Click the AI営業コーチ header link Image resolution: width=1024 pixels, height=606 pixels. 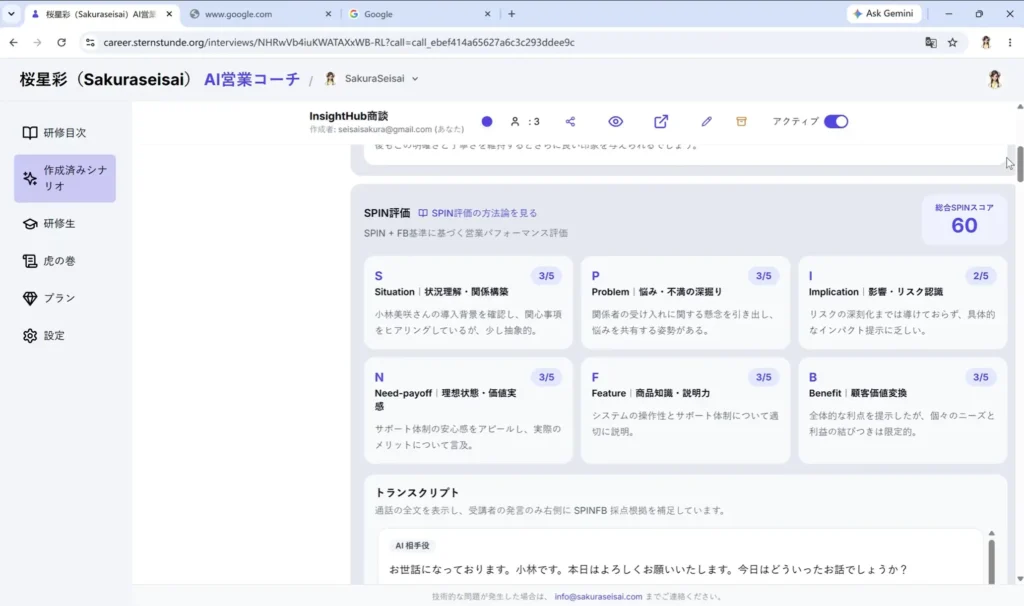[251, 79]
